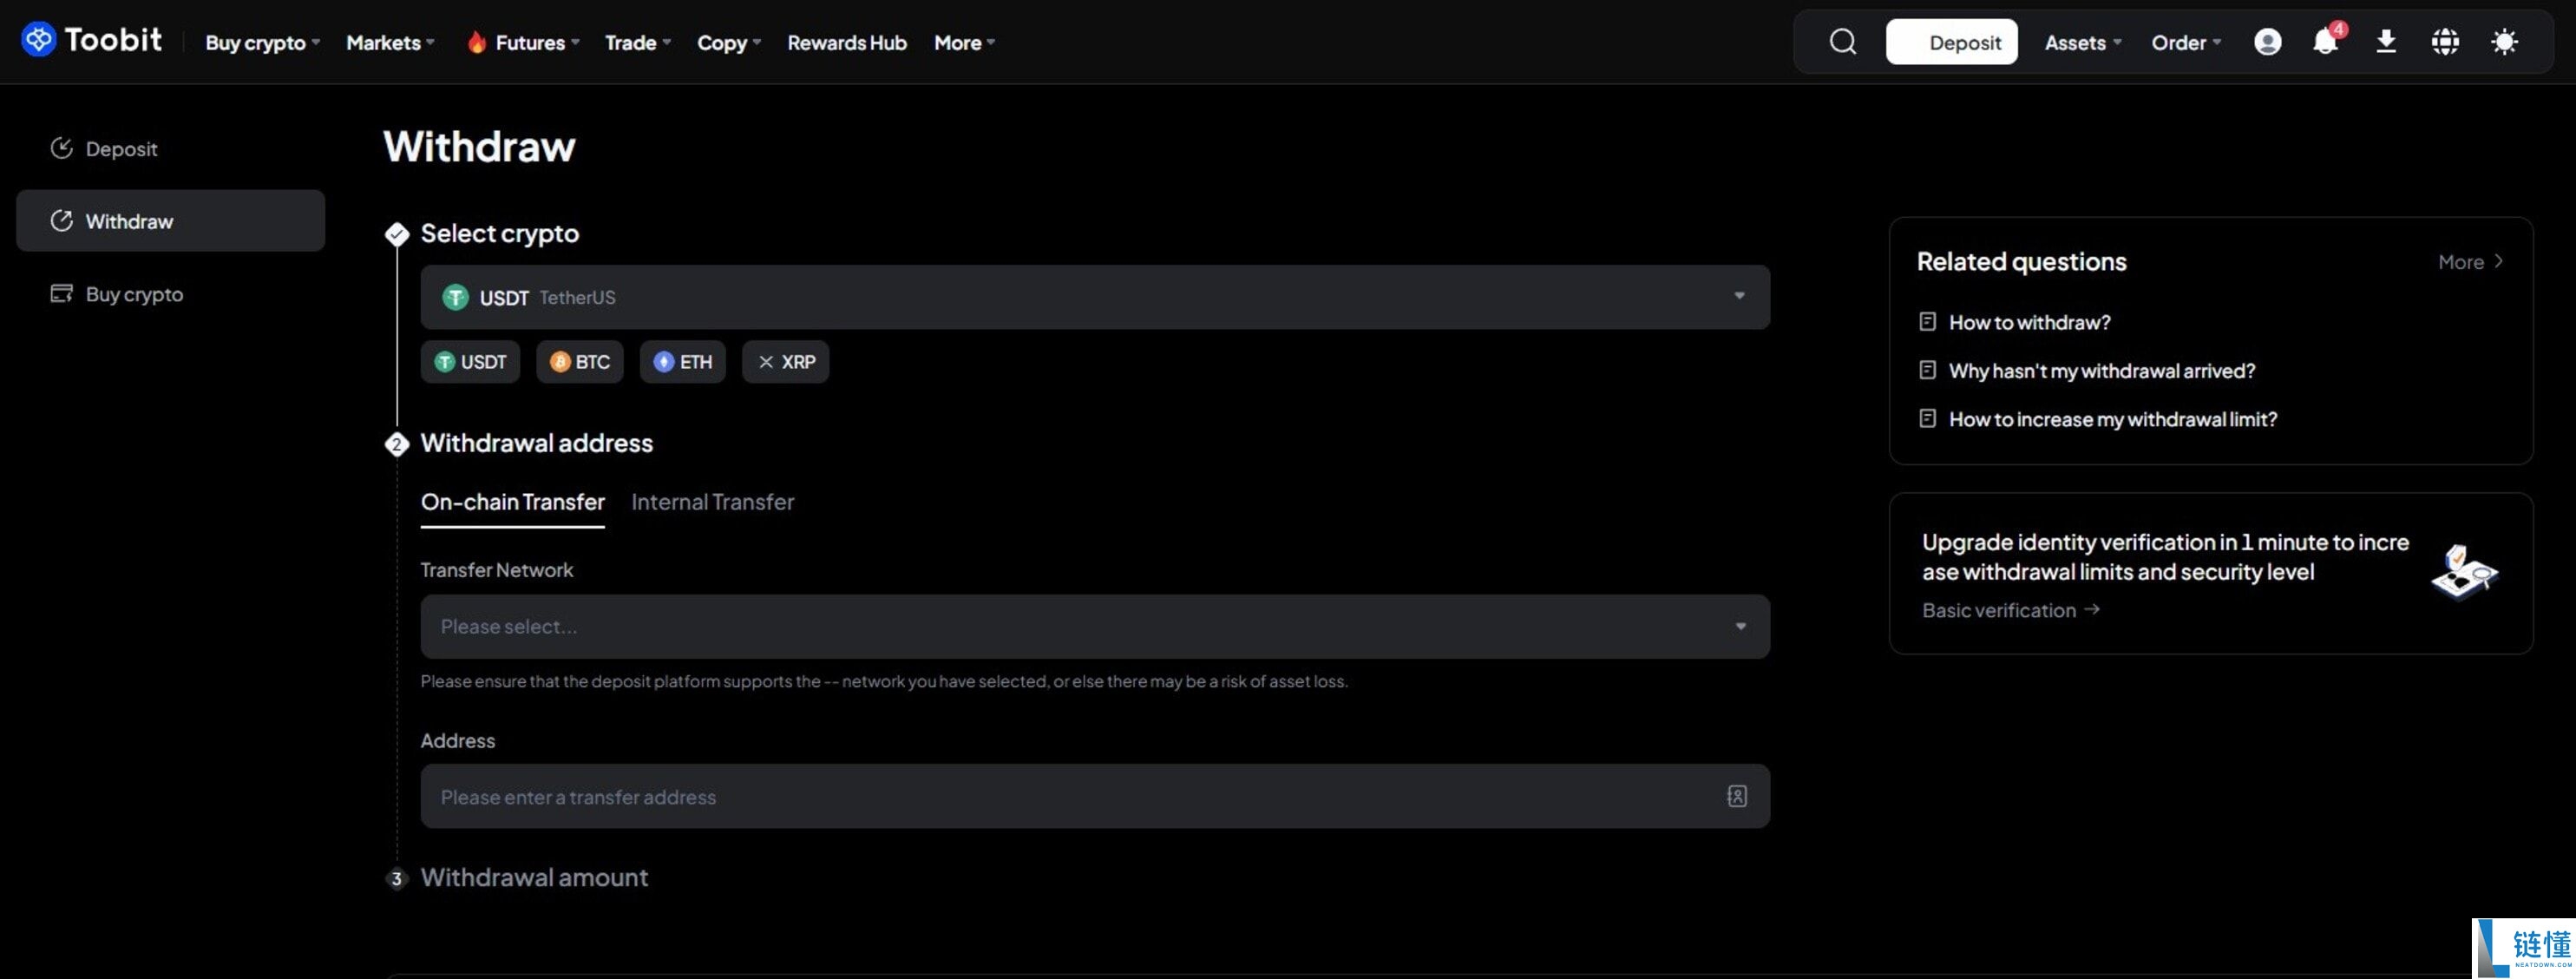Click Basic verification link

point(2010,610)
